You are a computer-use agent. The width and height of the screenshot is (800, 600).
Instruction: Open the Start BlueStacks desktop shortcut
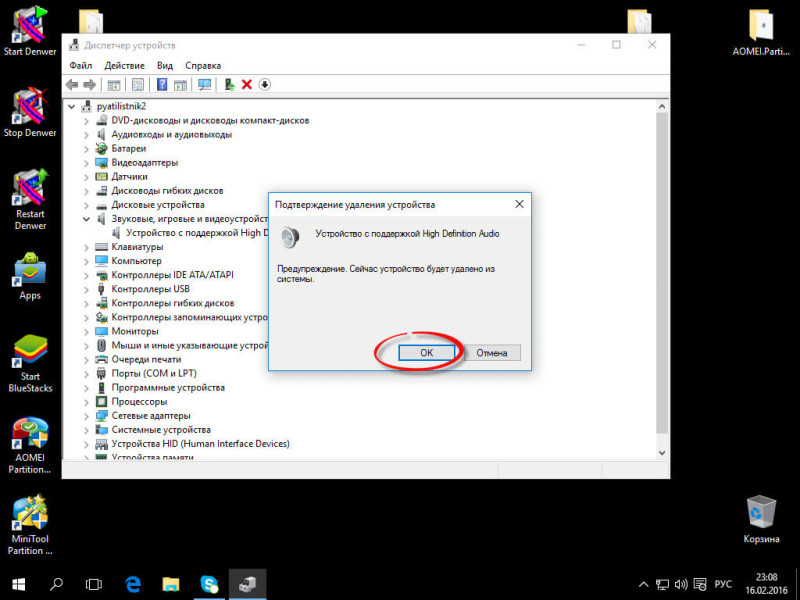30,363
